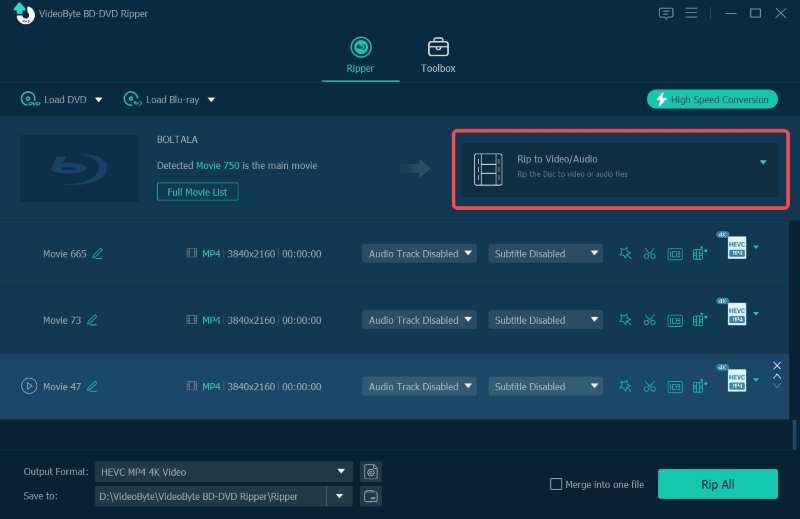Click the effect star icon for Movie 73
This screenshot has width=800, height=519.
coord(625,320)
